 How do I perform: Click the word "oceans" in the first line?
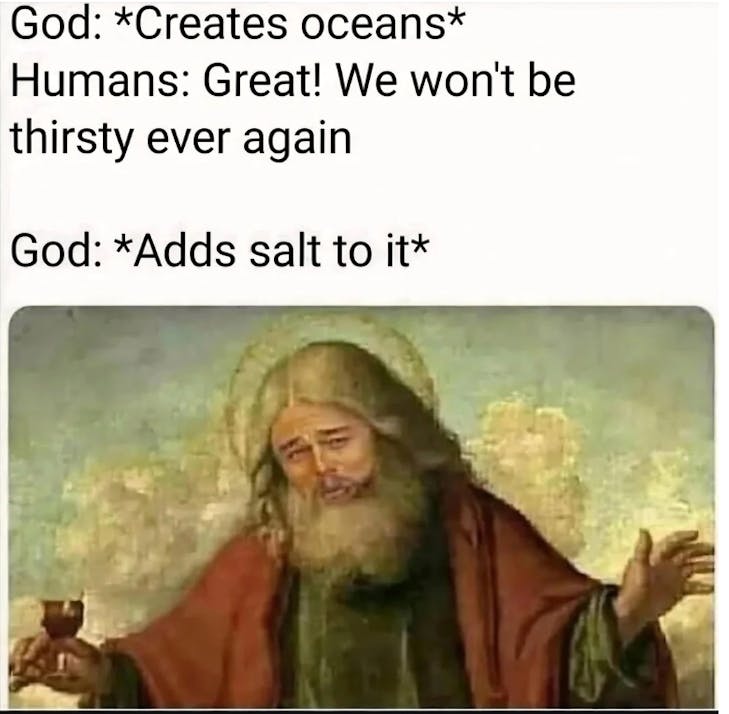tap(372, 26)
